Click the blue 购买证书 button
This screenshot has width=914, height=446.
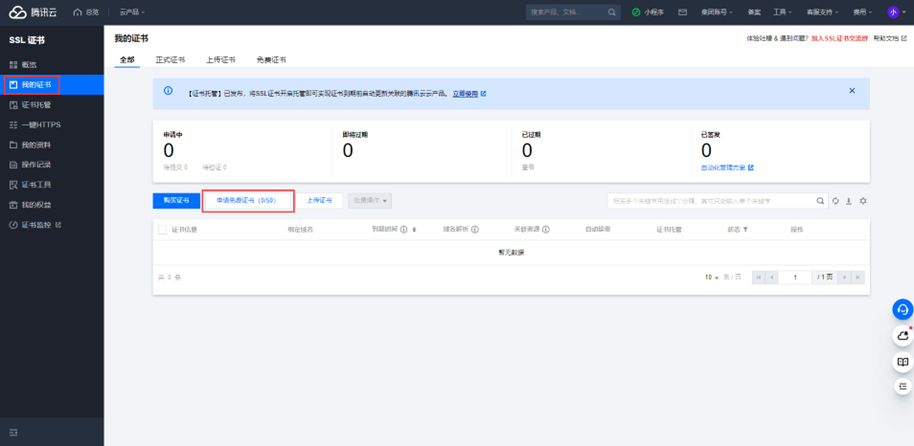[x=176, y=201]
